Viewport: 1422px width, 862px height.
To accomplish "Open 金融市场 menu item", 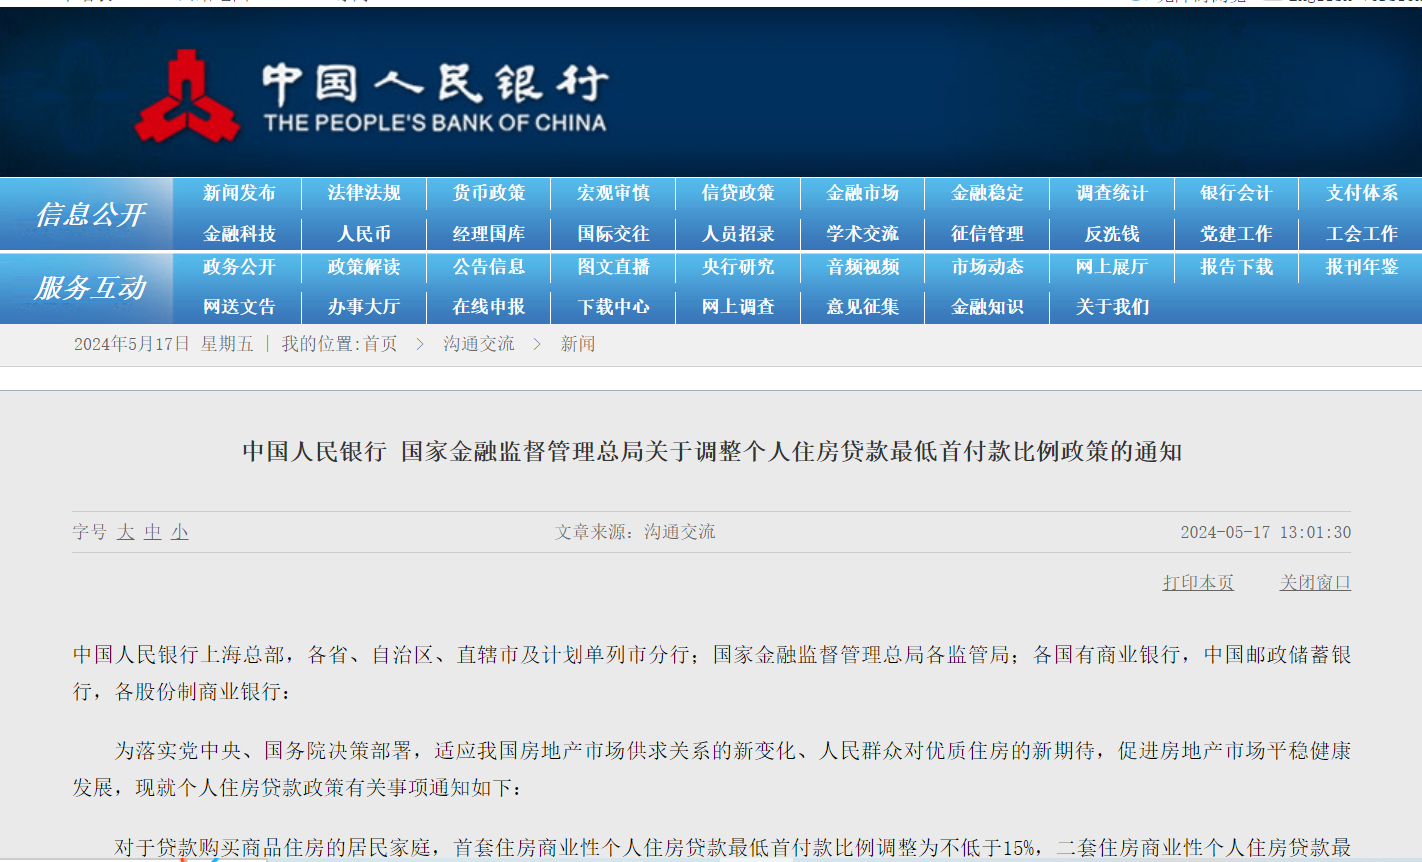I will pyautogui.click(x=863, y=193).
